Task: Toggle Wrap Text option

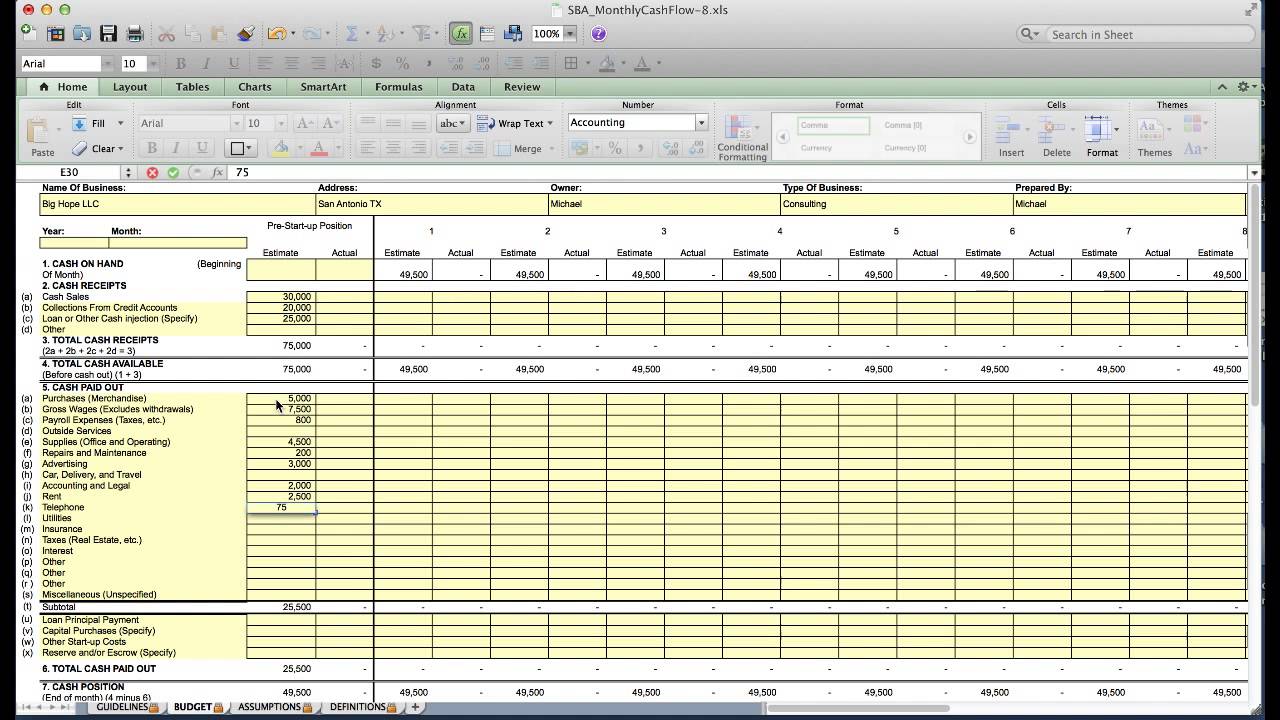Action: tap(515, 123)
